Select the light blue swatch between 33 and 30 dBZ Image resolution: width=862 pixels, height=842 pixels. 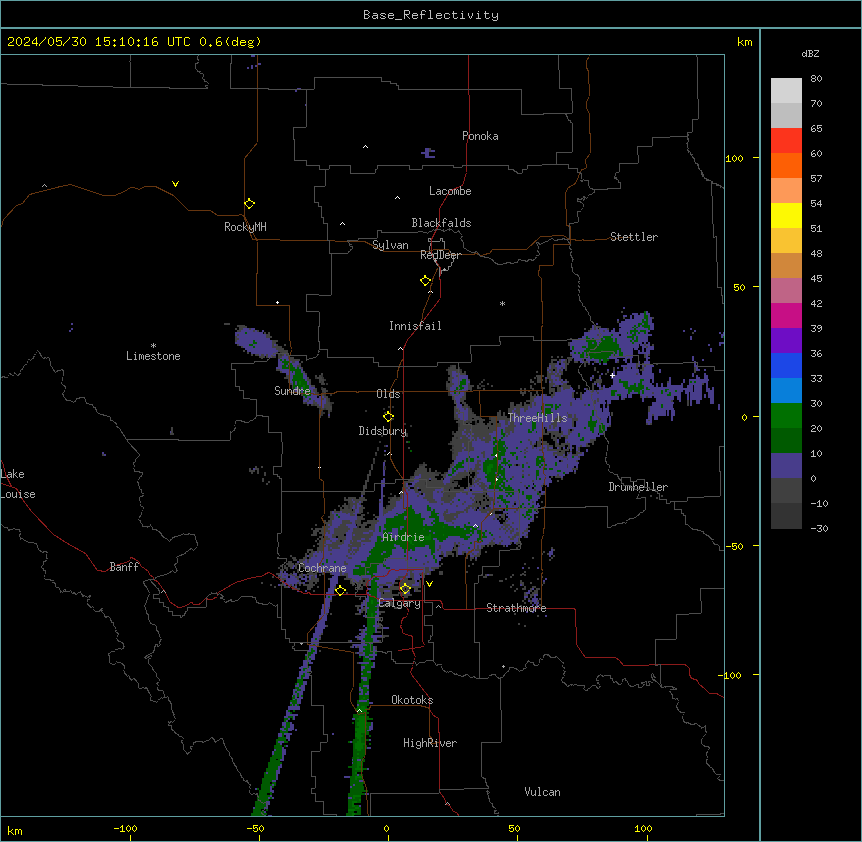(786, 391)
